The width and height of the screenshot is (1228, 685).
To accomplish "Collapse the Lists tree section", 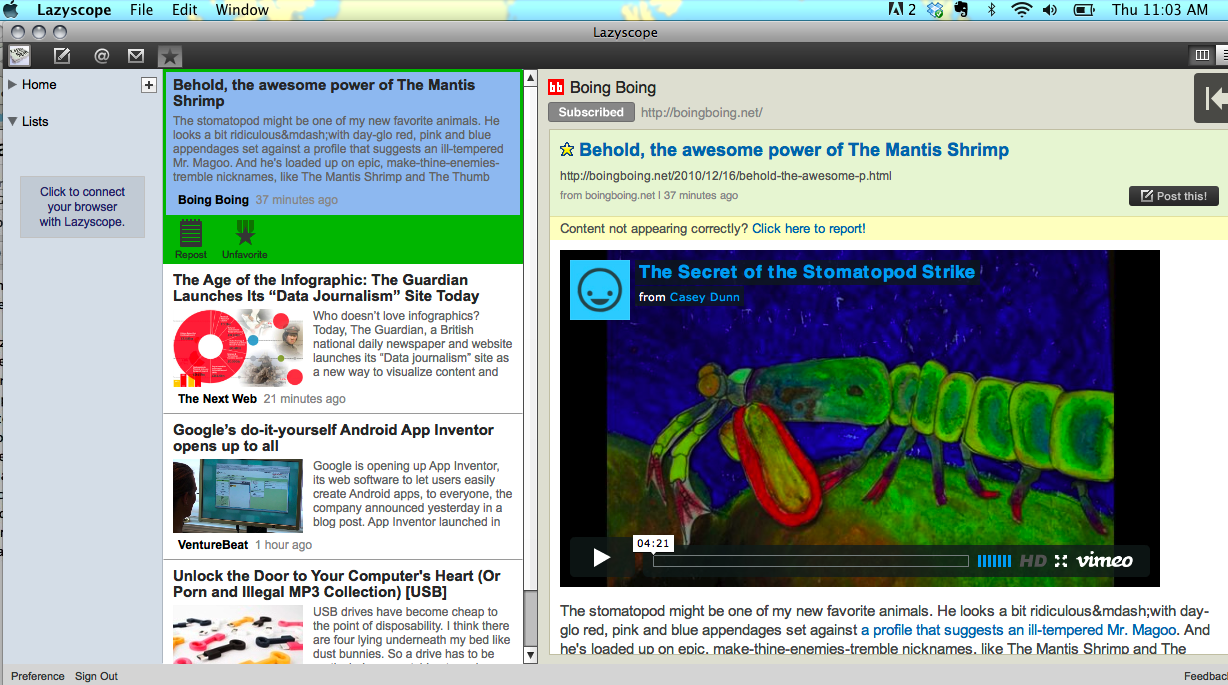I will coord(13,122).
